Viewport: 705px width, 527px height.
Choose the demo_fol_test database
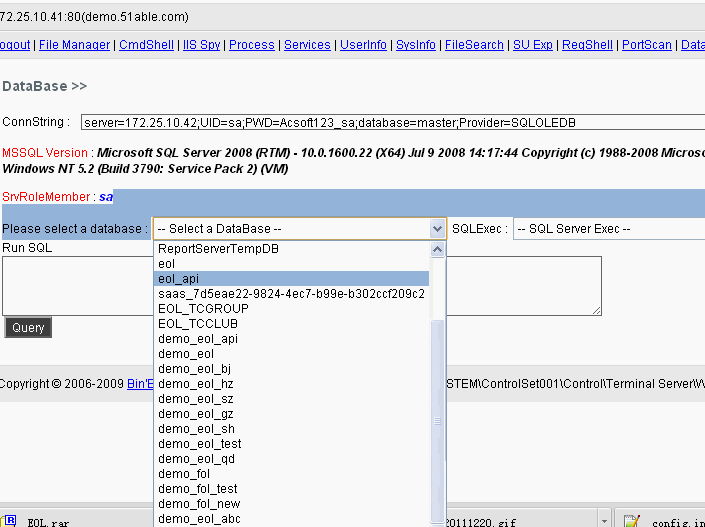[x=291, y=489]
